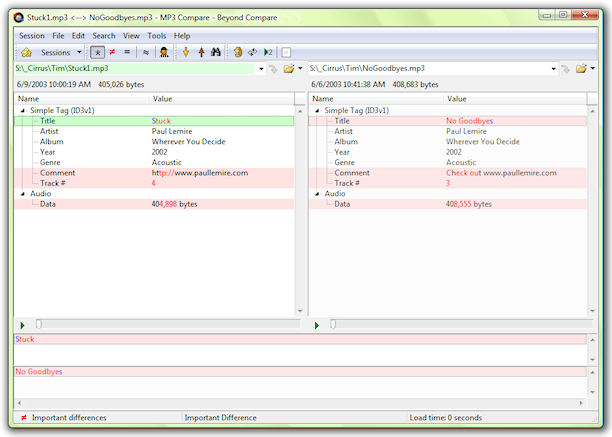612x437 pixels.
Task: Open the Session menu
Action: (x=32, y=36)
